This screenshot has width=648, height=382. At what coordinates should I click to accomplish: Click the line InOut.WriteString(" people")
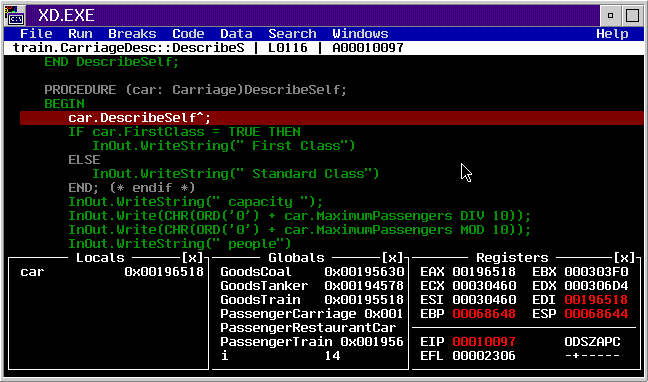(x=180, y=244)
